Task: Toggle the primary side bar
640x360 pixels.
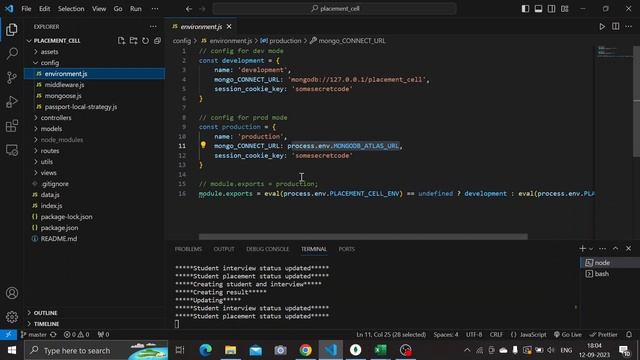Action: pos(525,9)
